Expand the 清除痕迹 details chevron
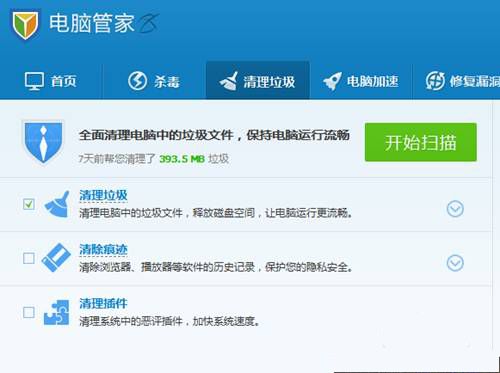This screenshot has height=373, width=500. pos(455,263)
